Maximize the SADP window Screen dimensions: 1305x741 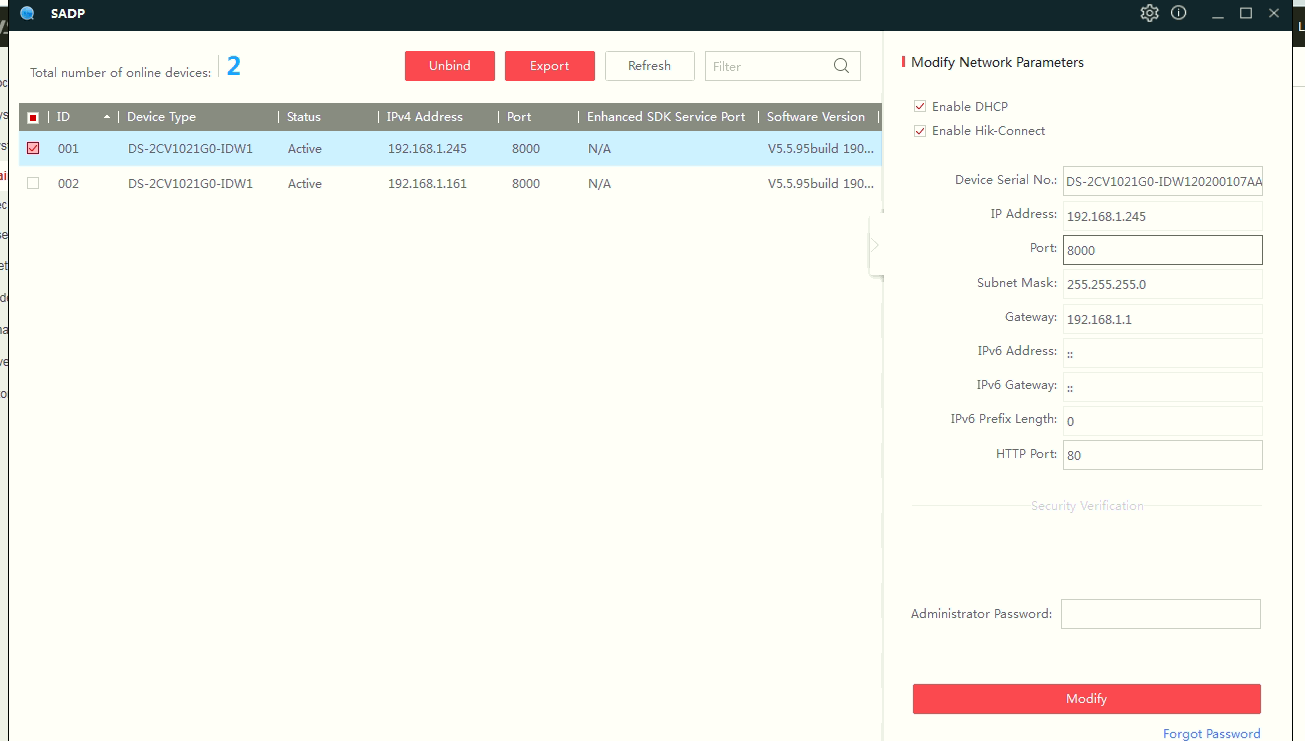(x=1246, y=13)
